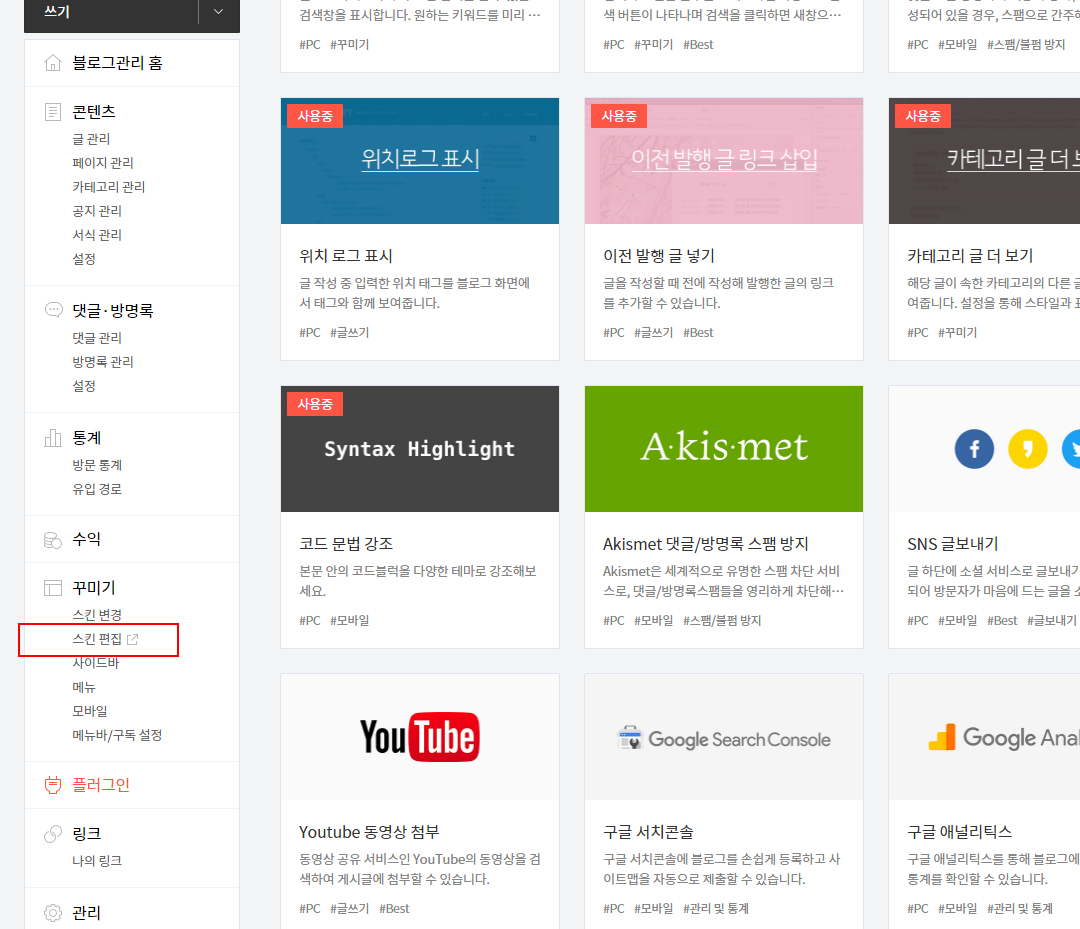Image resolution: width=1080 pixels, height=929 pixels.
Task: Click #Best tag on Youtube 동영상 첨부 card
Action: pos(394,908)
